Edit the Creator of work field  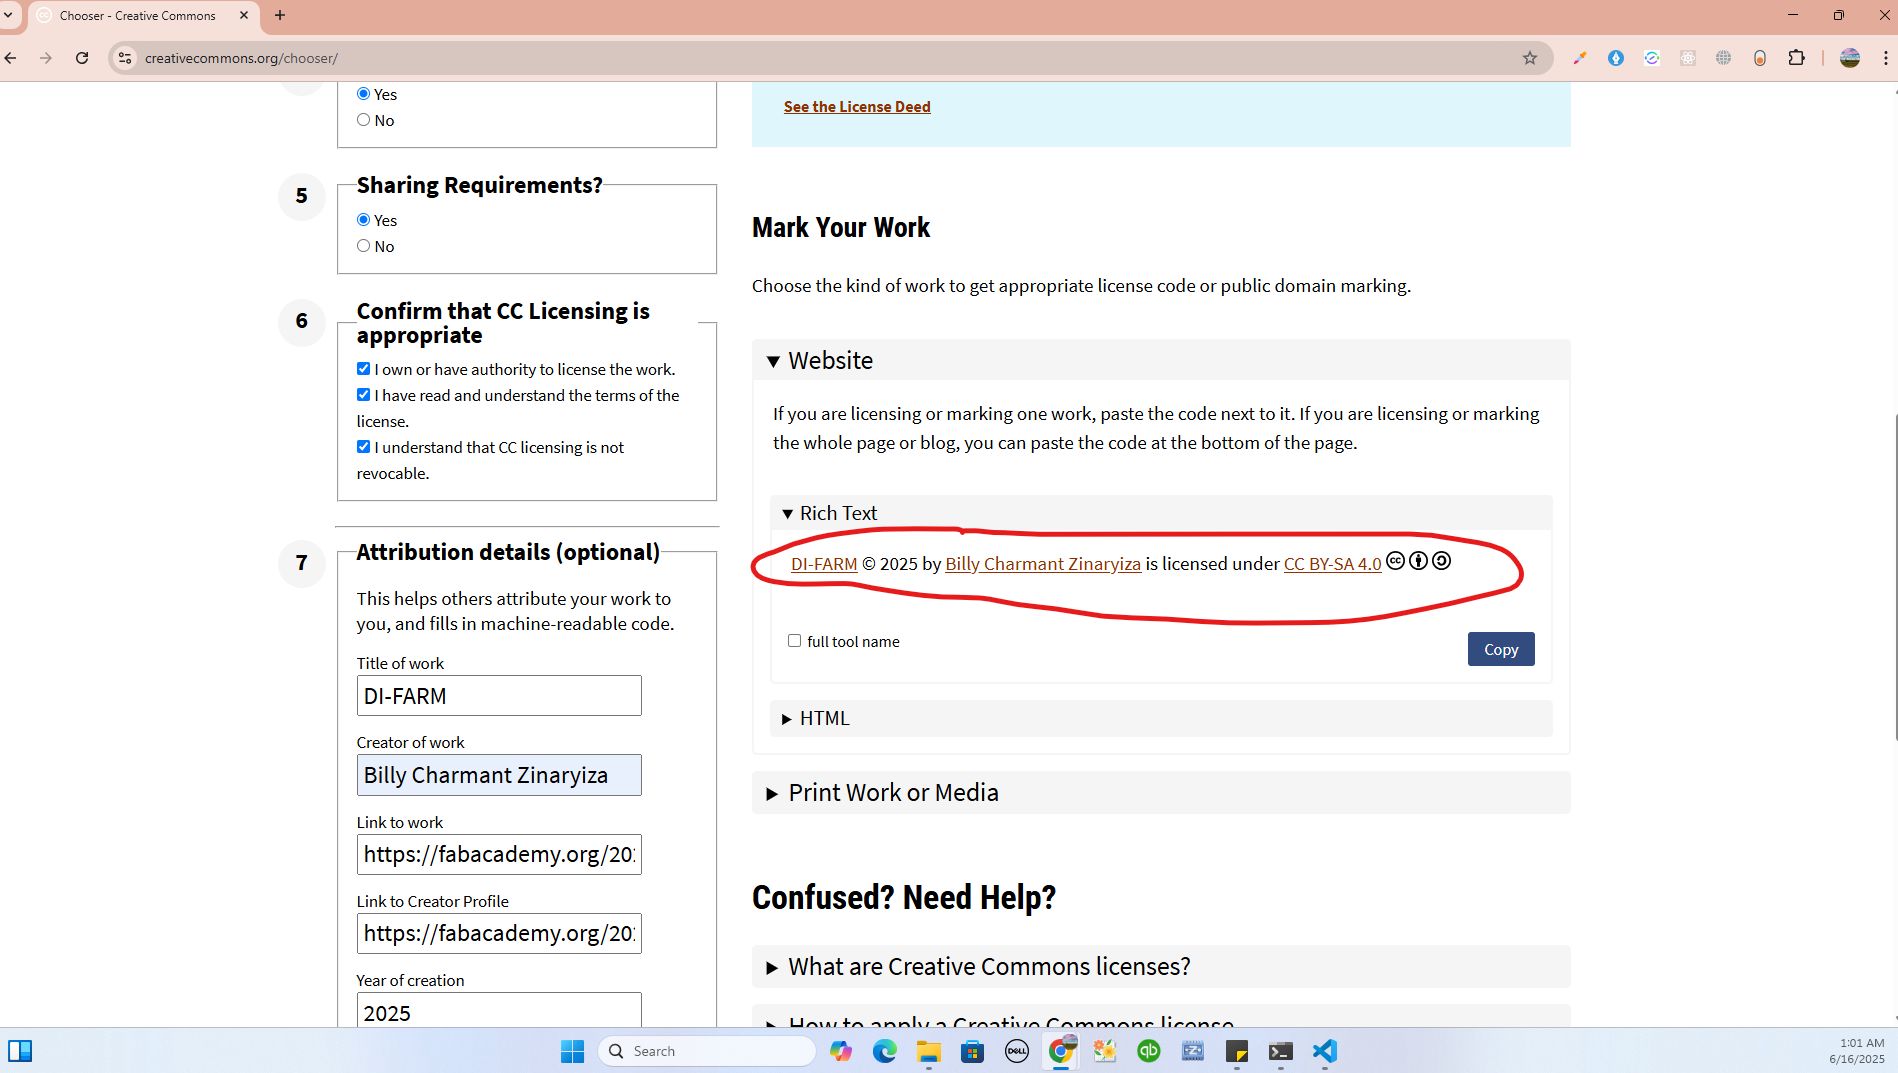pyautogui.click(x=499, y=775)
